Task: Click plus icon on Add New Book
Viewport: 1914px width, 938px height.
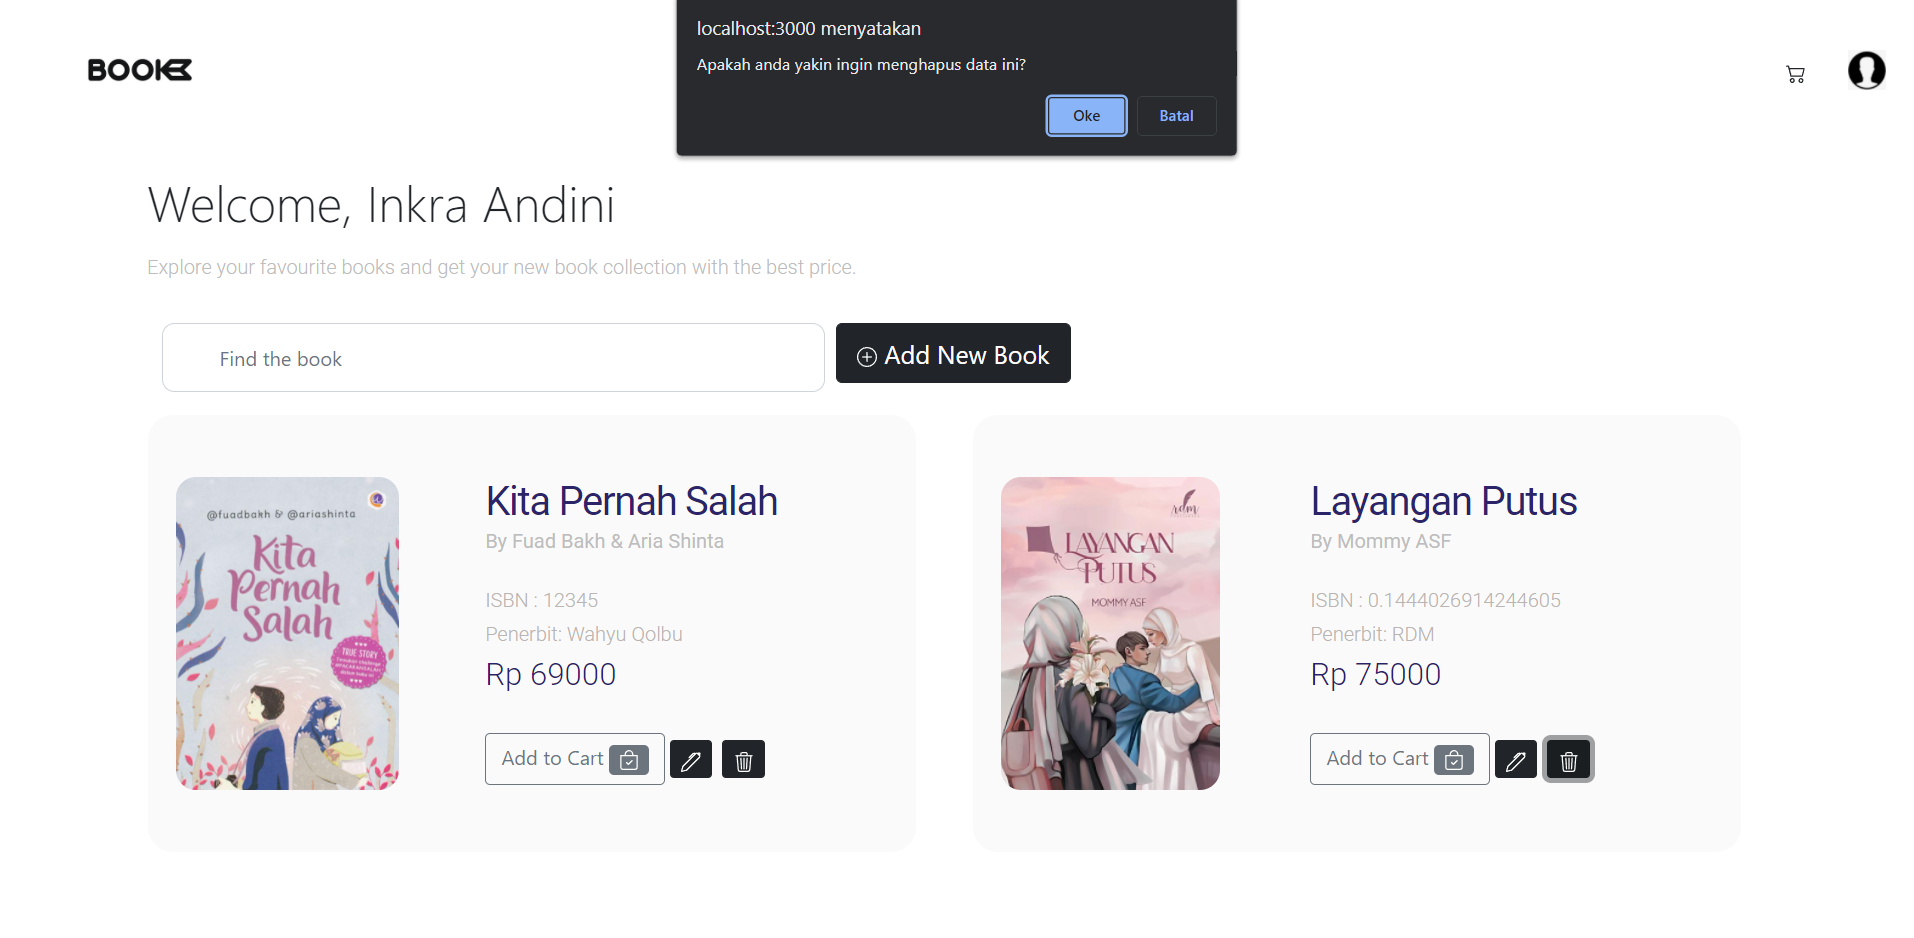Action: pos(867,357)
